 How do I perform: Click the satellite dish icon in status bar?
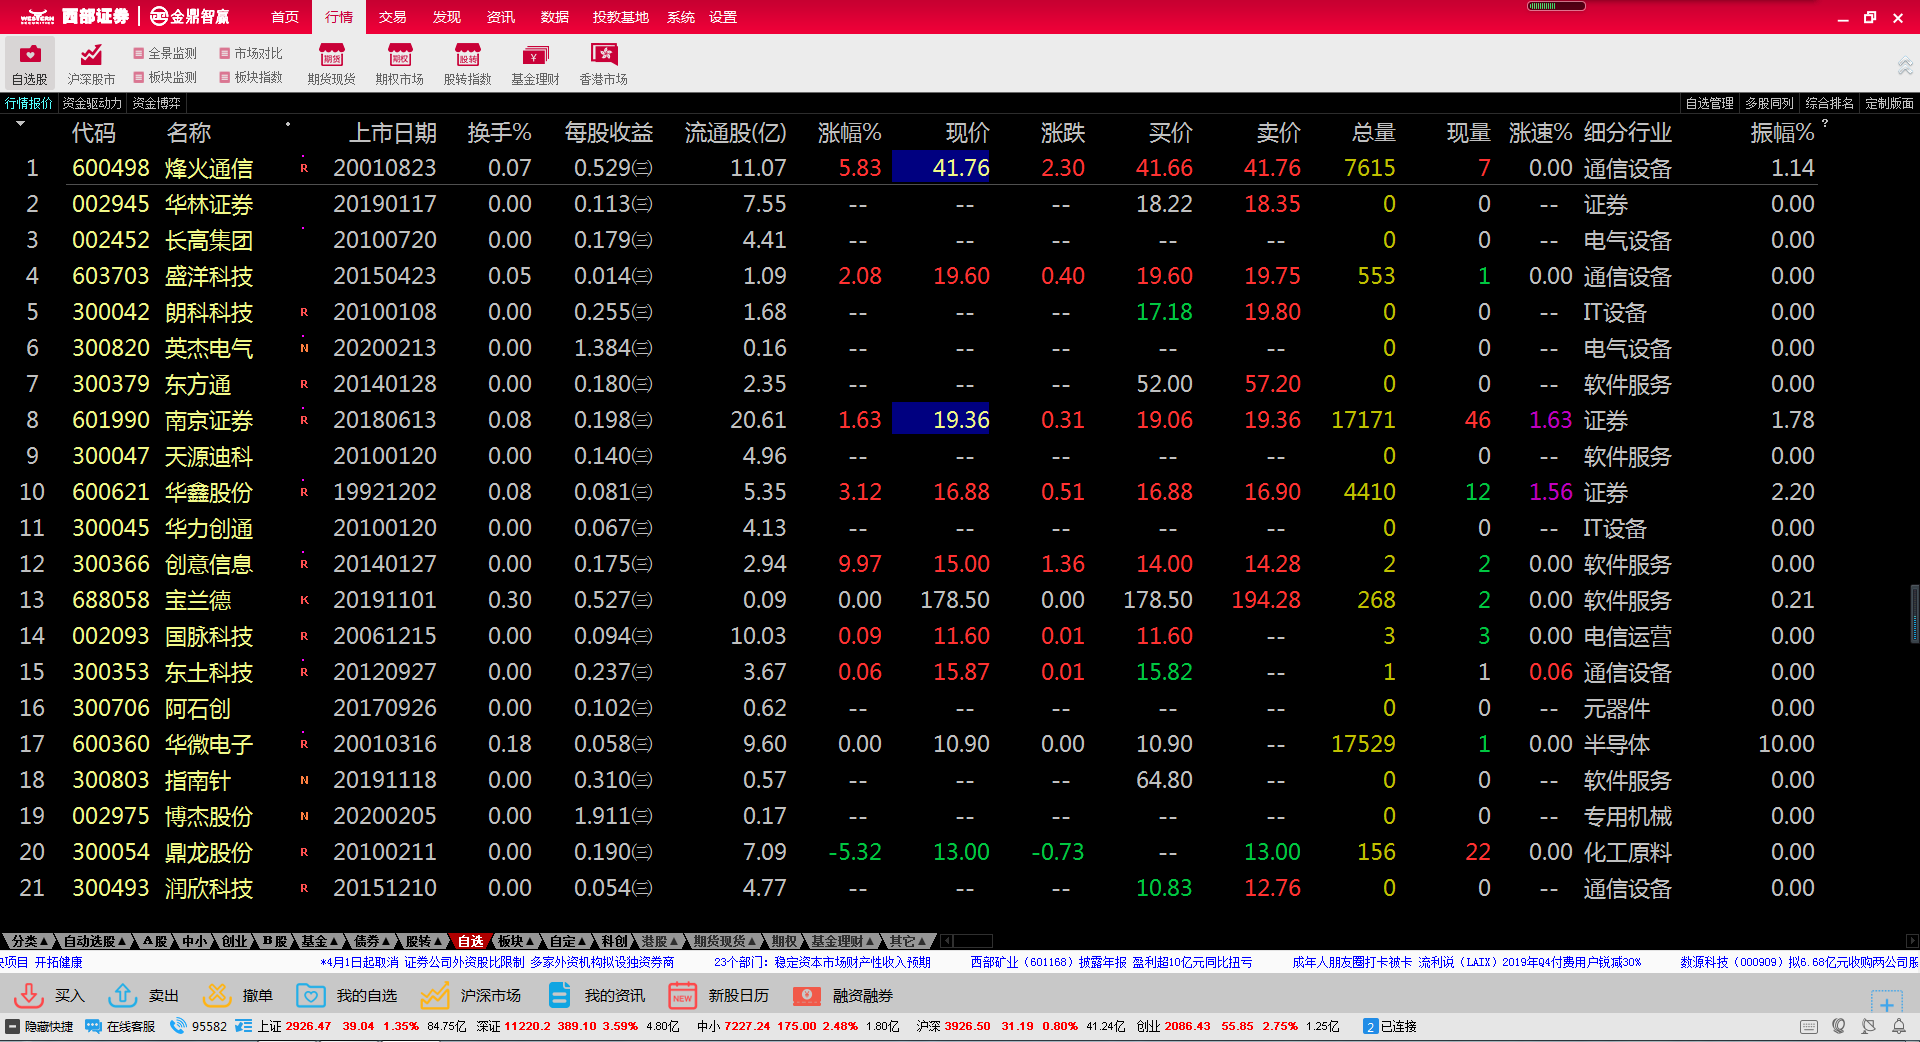[1868, 1026]
